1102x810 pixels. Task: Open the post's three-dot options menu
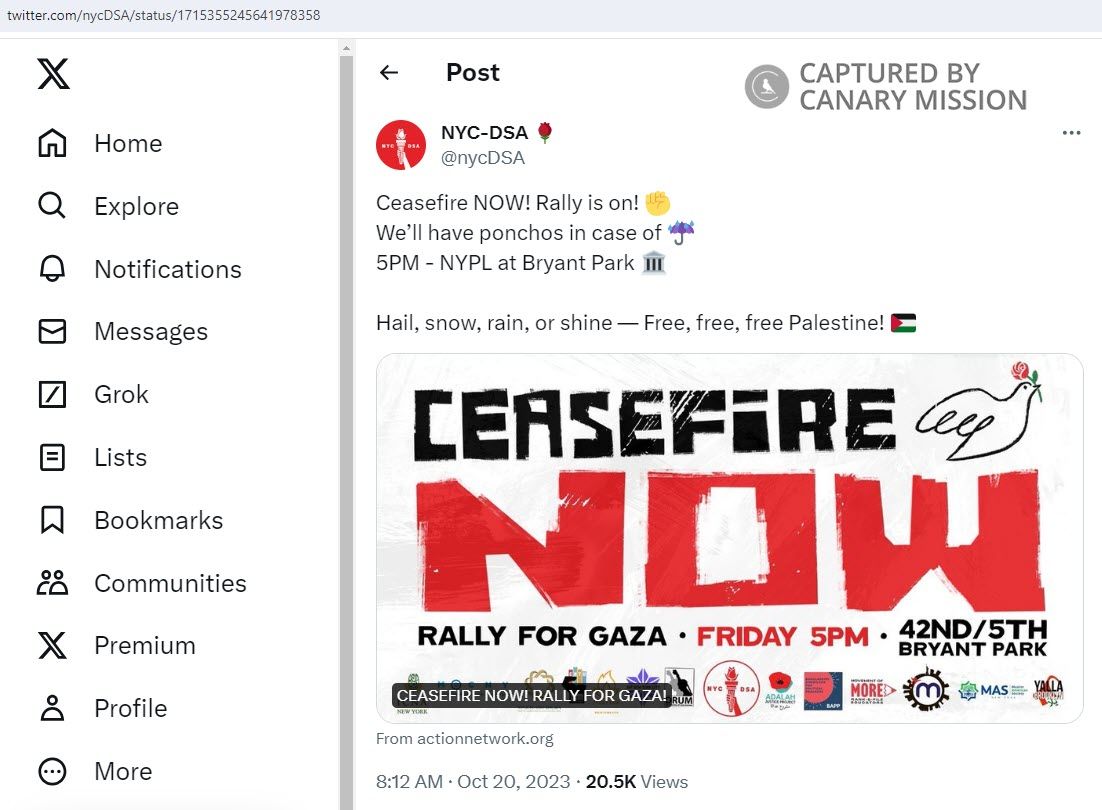click(x=1071, y=133)
